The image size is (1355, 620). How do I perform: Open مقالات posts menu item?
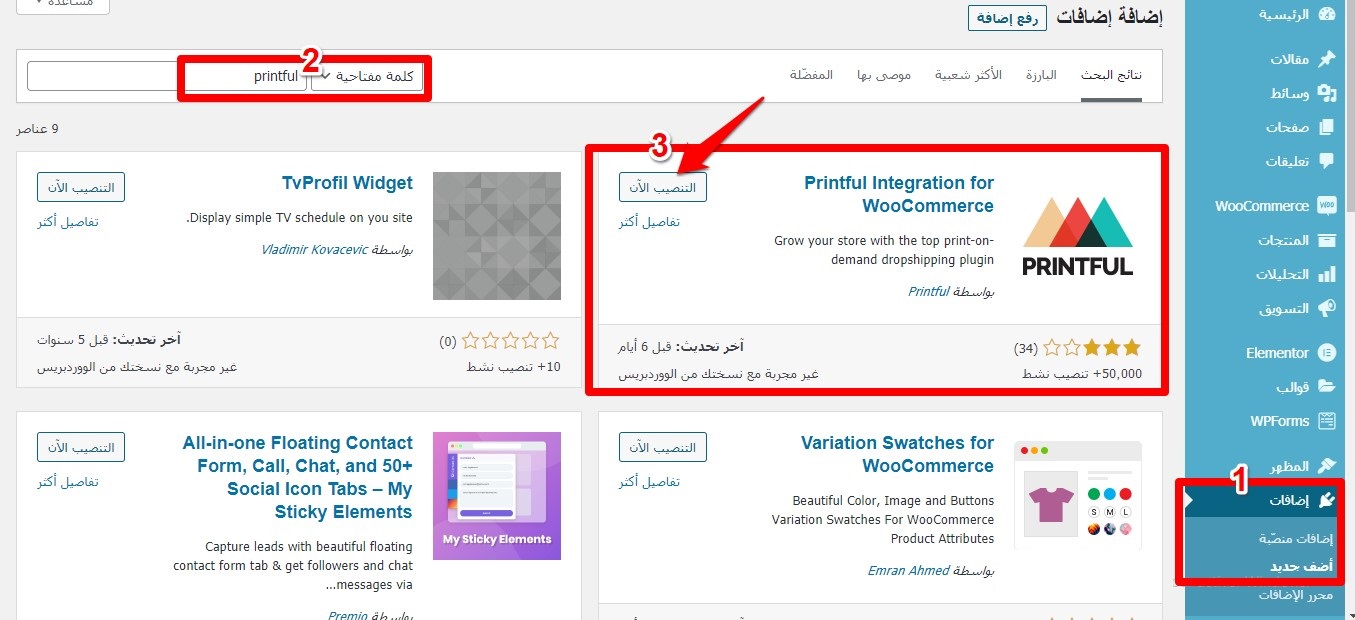tap(1290, 59)
